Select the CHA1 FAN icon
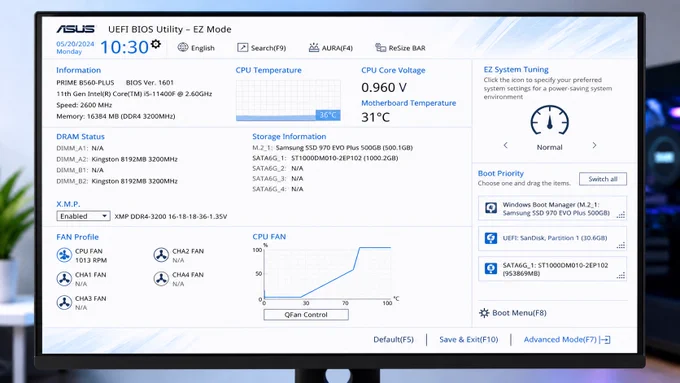This screenshot has height=383, width=680. pos(64,278)
